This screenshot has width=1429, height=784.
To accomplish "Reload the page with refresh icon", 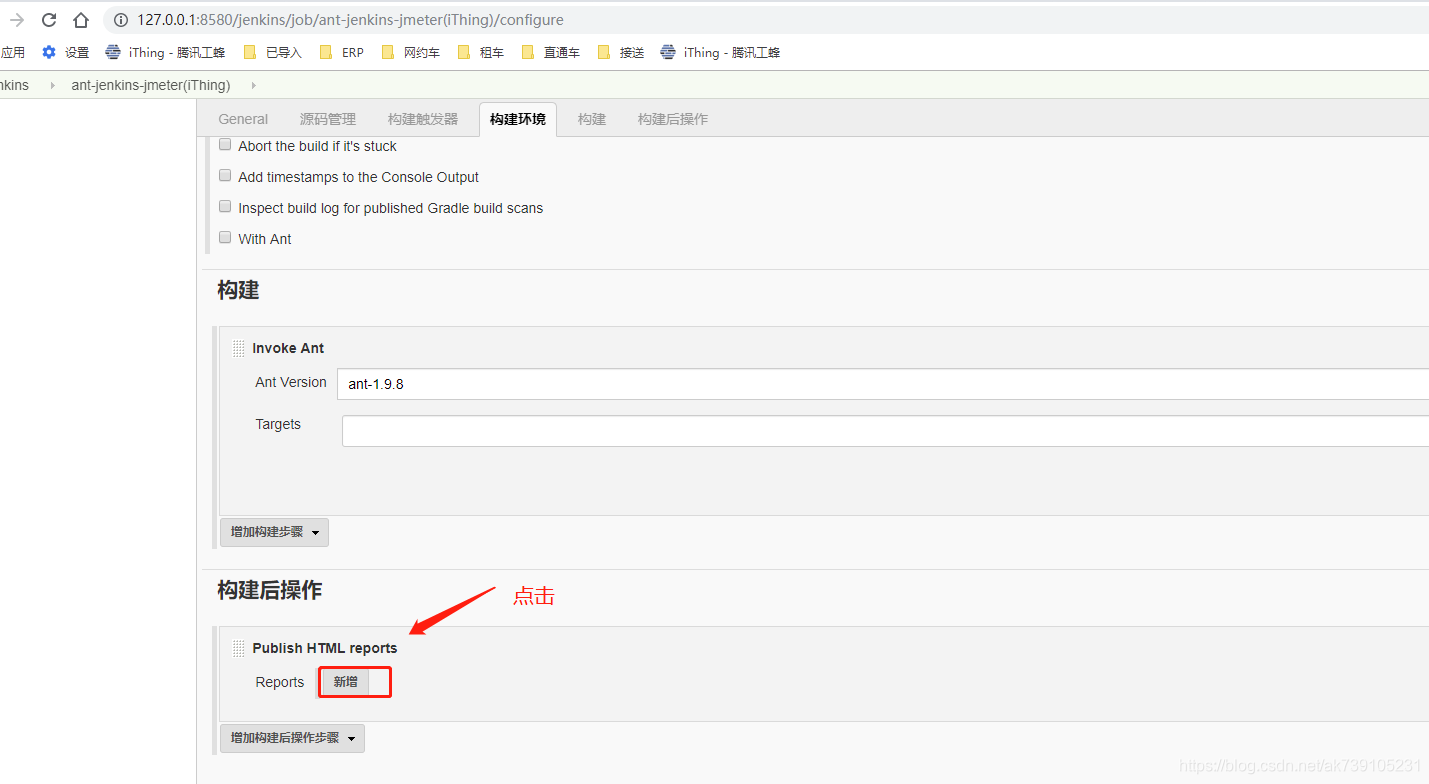I will click(48, 20).
